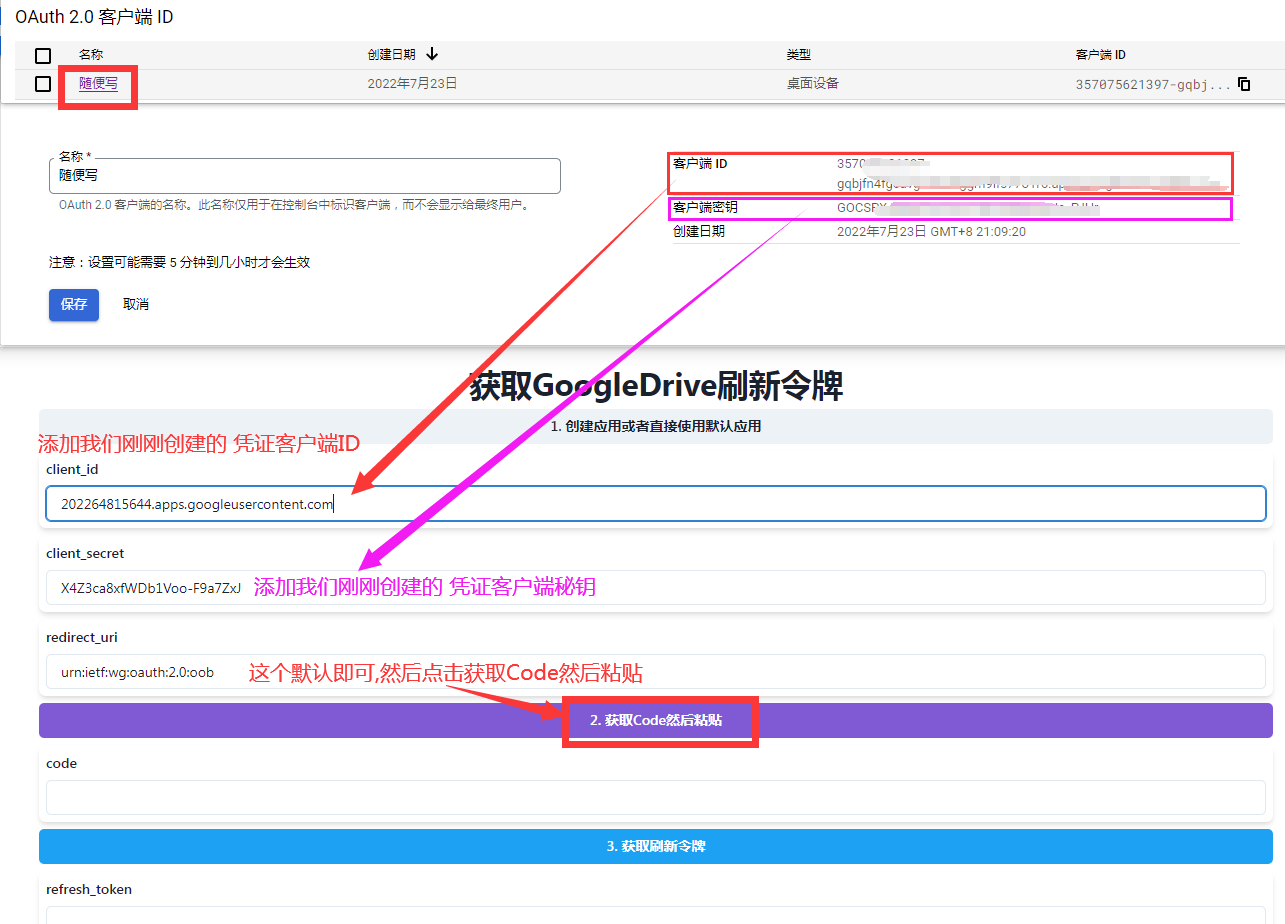Focus the refresh_token output field

coord(655,914)
